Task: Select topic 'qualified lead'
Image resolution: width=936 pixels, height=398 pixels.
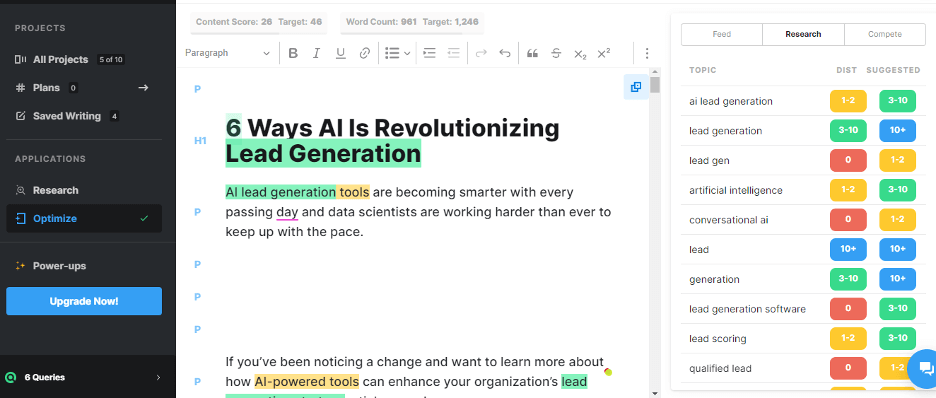Action: point(720,369)
